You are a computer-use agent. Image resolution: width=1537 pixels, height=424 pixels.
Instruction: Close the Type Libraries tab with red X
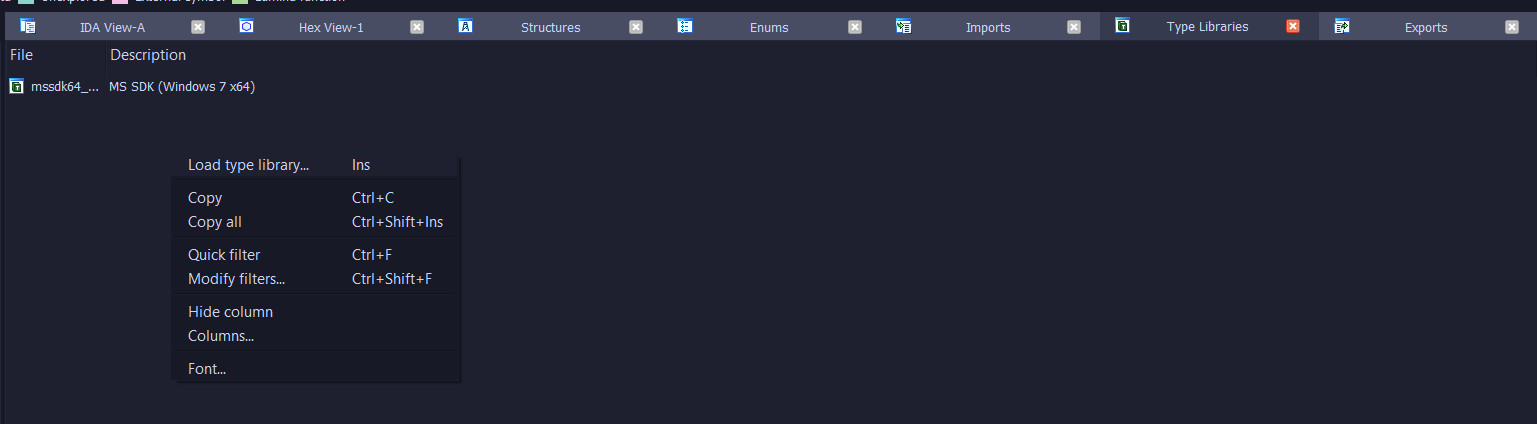click(x=1293, y=27)
